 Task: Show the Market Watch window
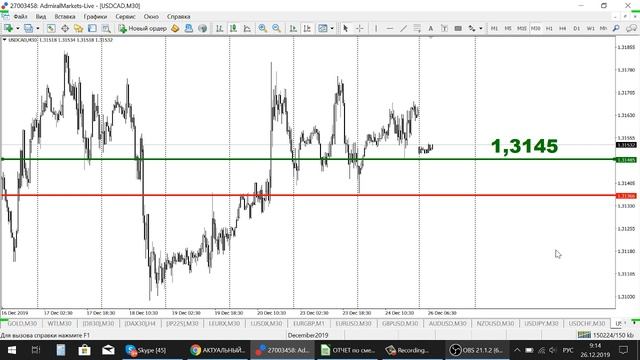coord(51,28)
